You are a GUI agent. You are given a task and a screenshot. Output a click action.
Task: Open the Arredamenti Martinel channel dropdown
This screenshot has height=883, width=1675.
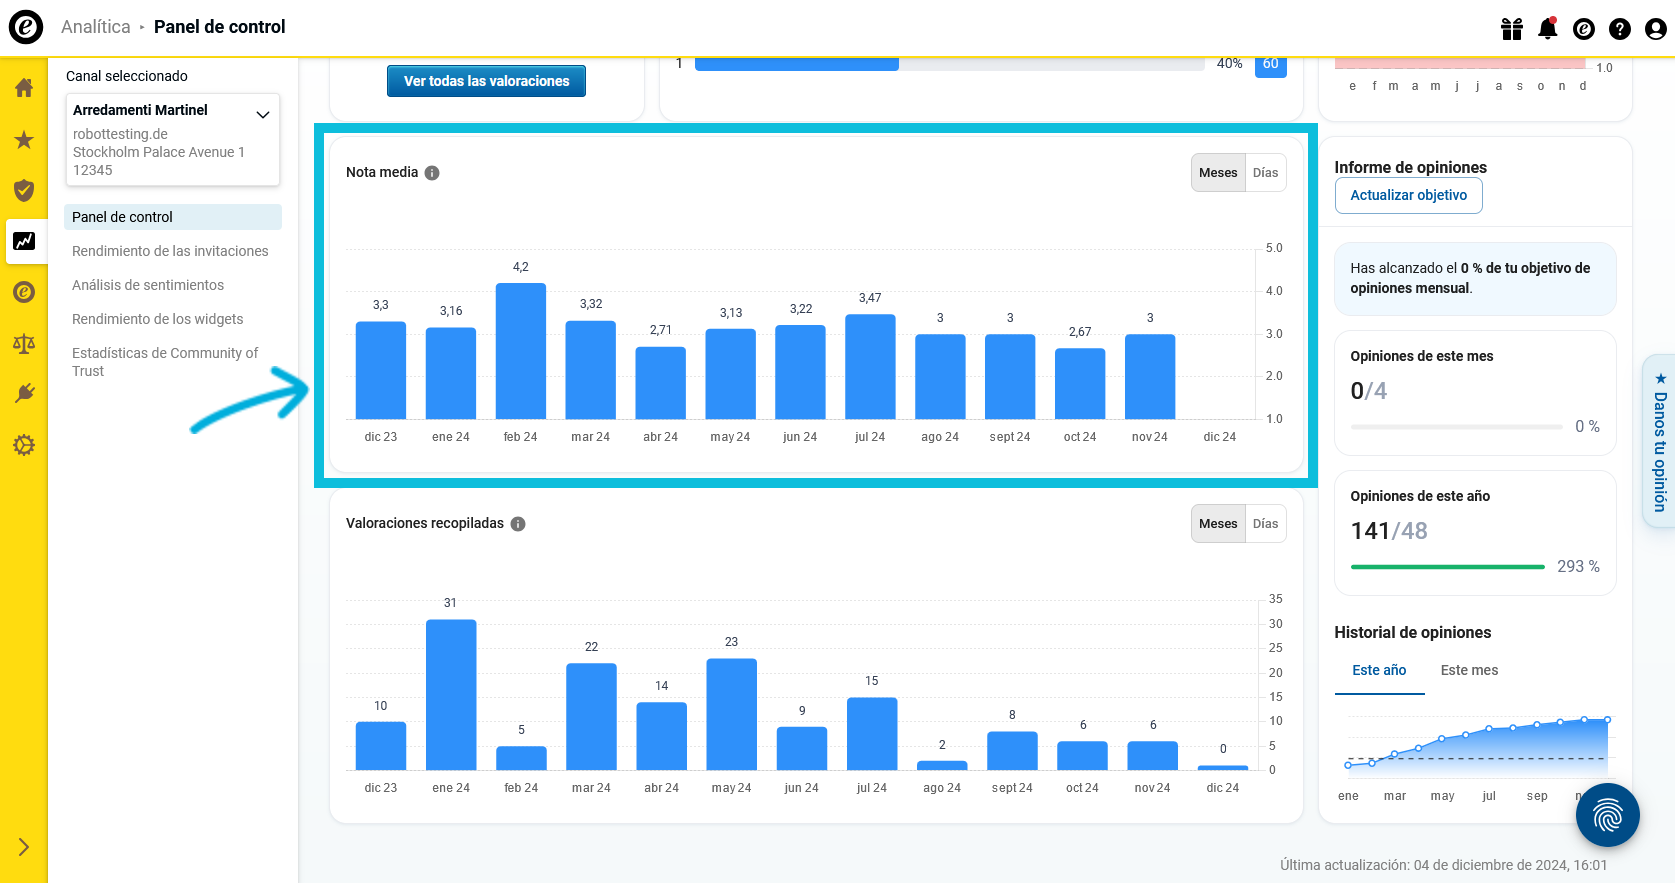coord(173,140)
